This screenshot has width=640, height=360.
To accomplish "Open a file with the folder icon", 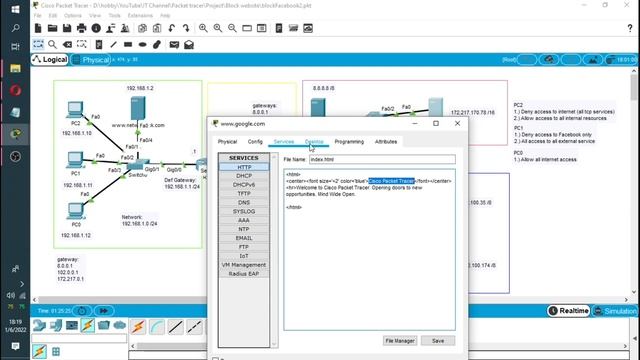I will 52,28.
